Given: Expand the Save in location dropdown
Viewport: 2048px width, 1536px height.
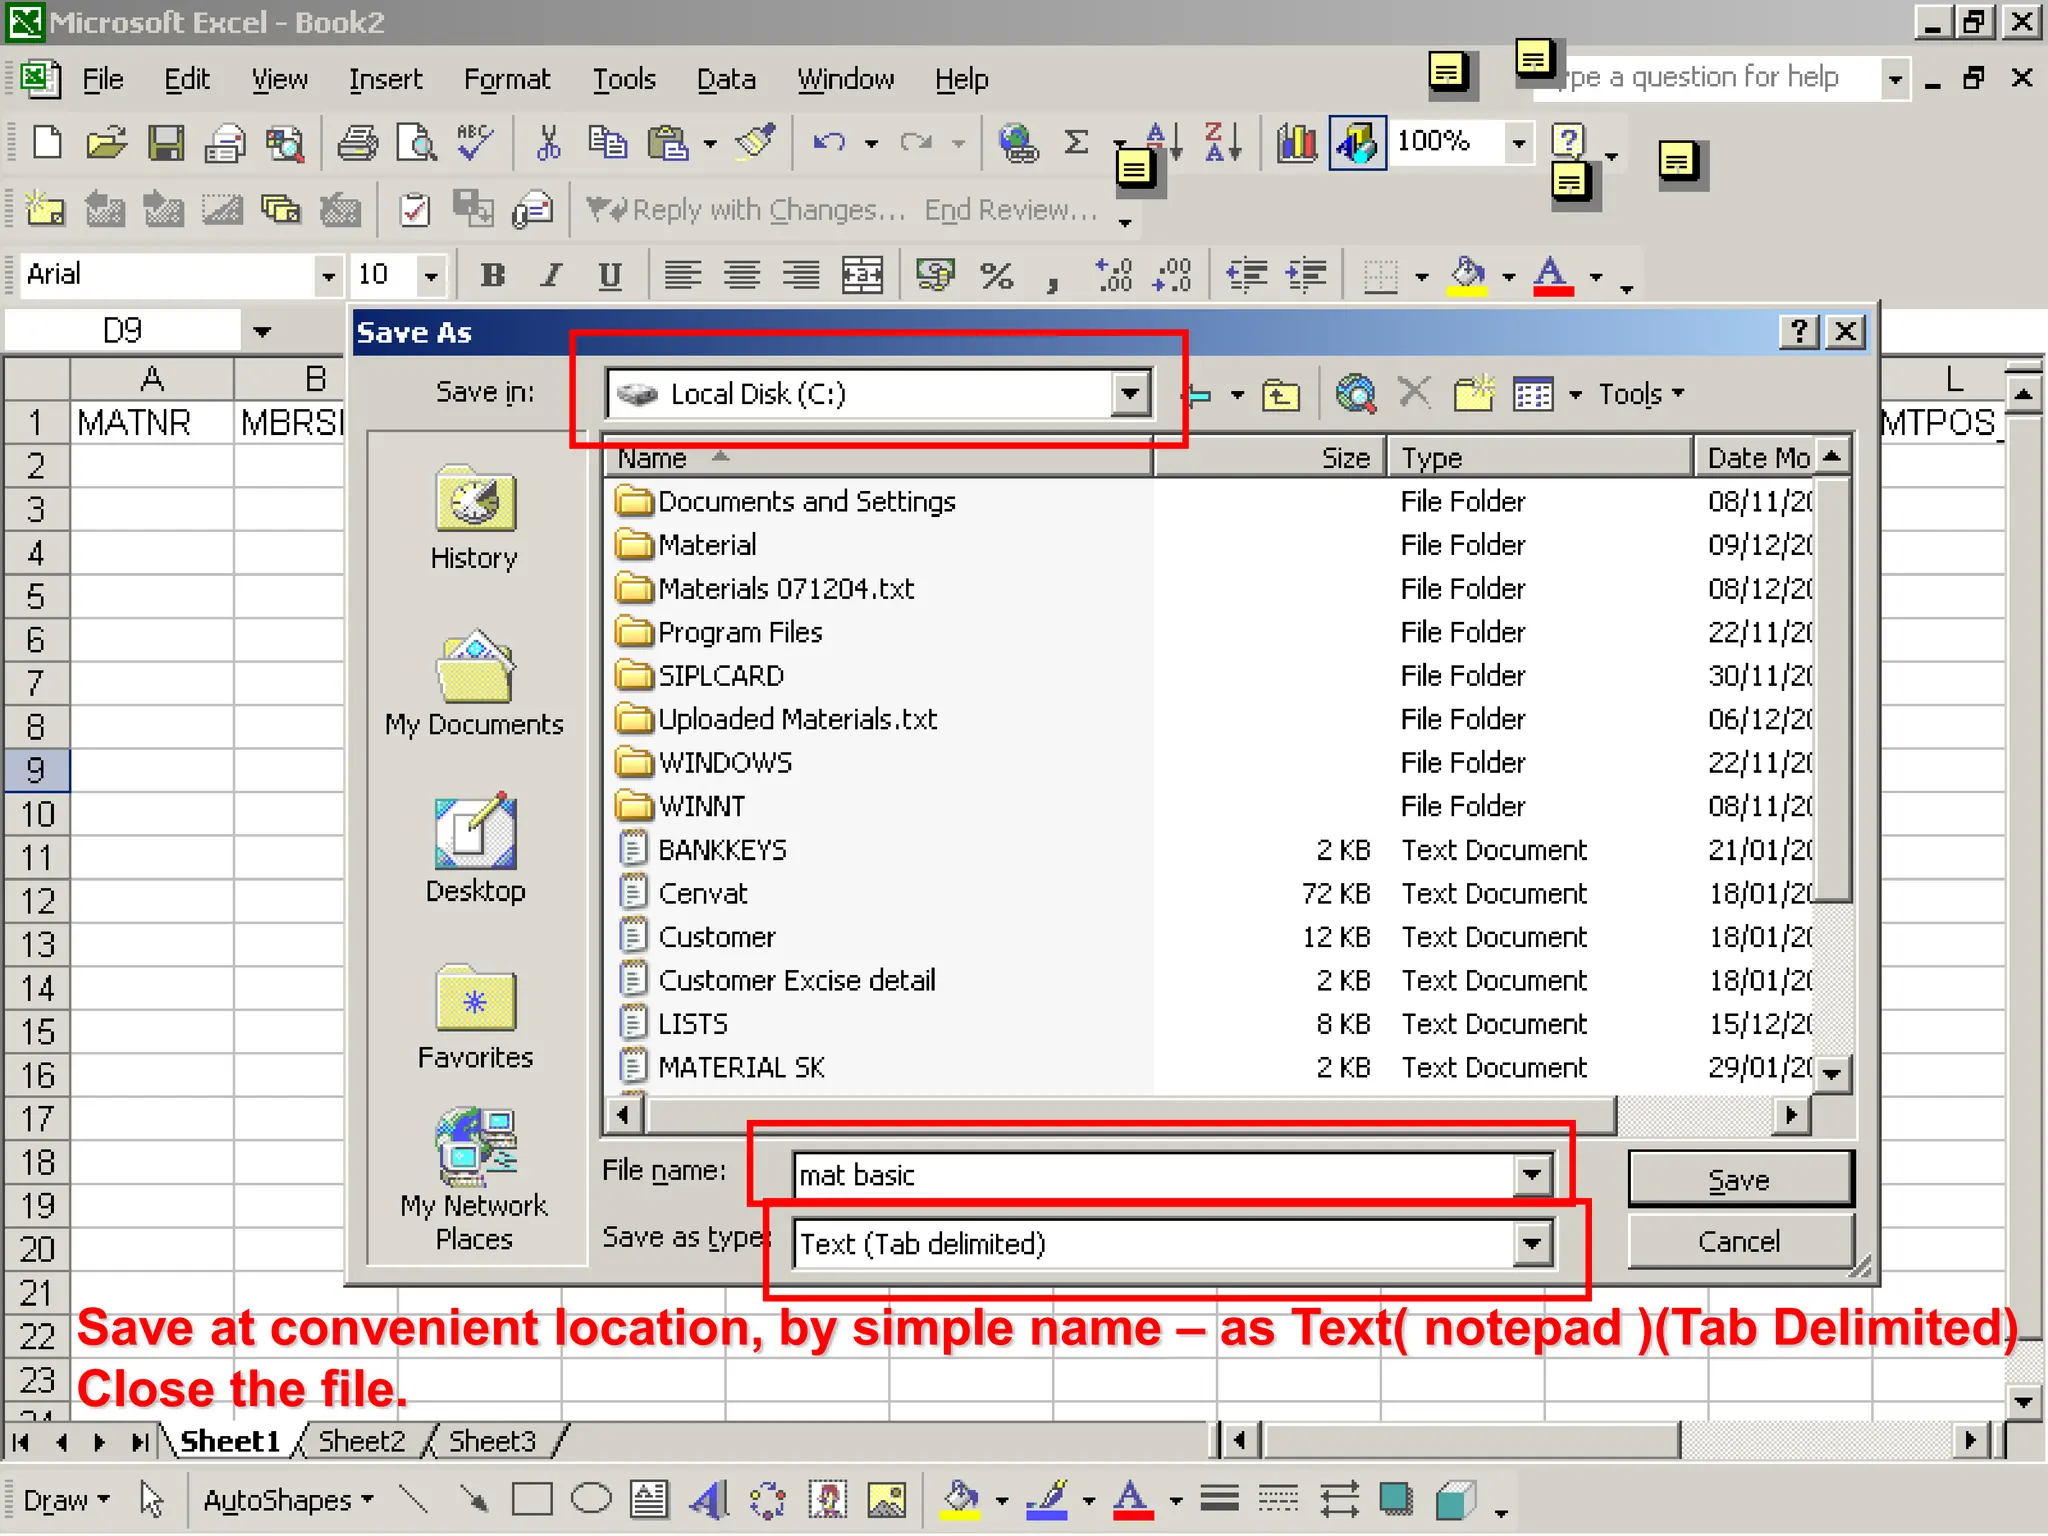Looking at the screenshot, I should pyautogui.click(x=1130, y=394).
